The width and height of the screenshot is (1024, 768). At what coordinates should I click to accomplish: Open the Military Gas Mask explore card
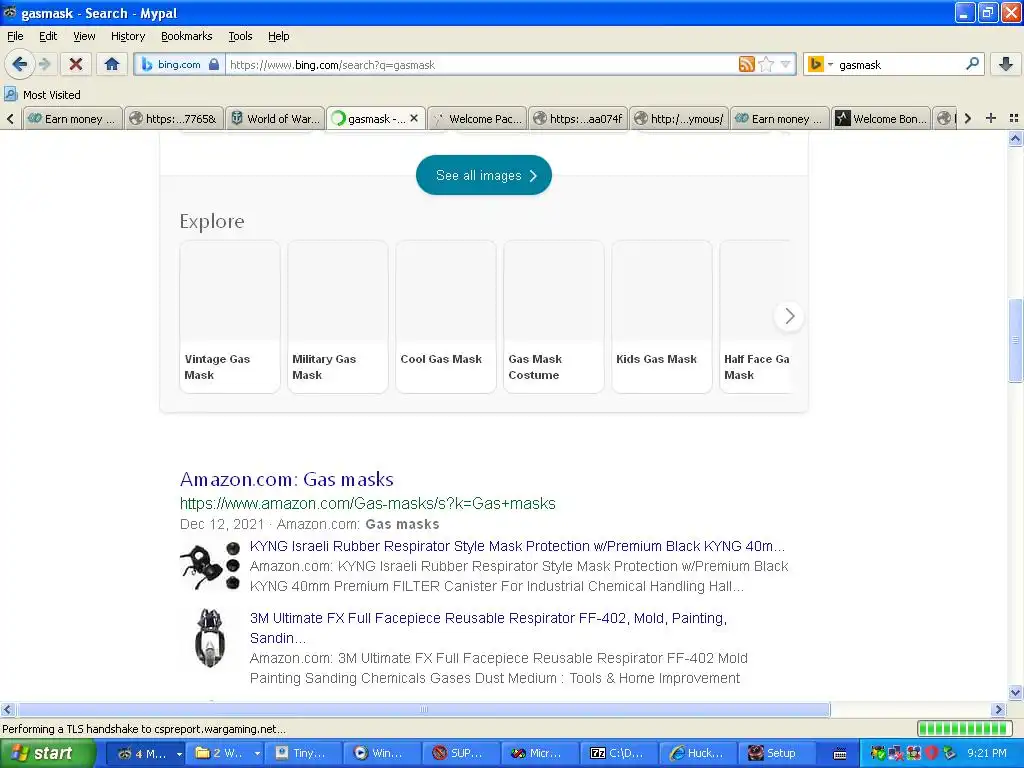[x=338, y=317]
